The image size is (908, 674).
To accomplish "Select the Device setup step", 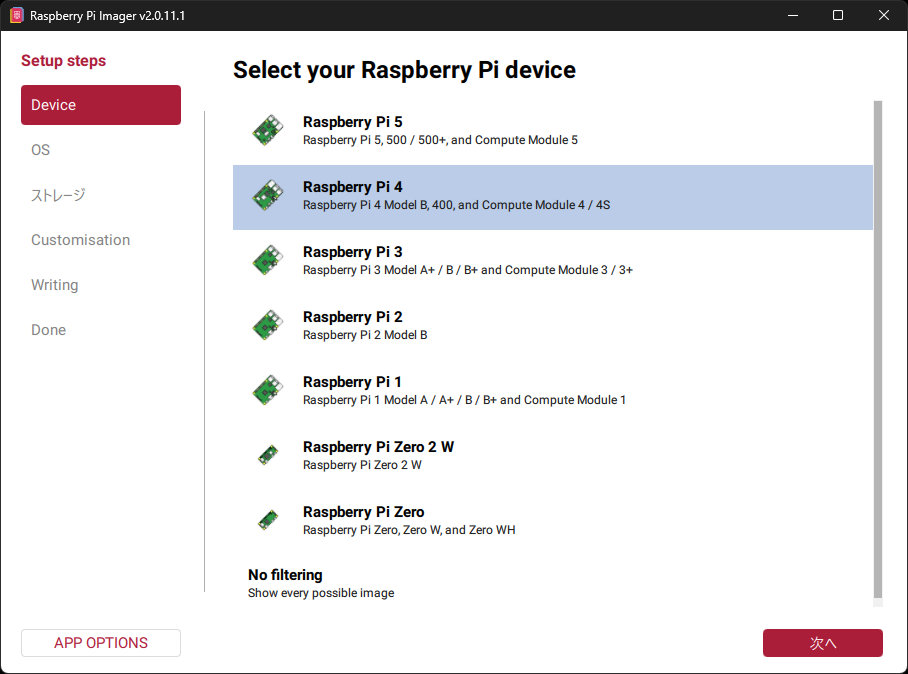I will coord(101,105).
